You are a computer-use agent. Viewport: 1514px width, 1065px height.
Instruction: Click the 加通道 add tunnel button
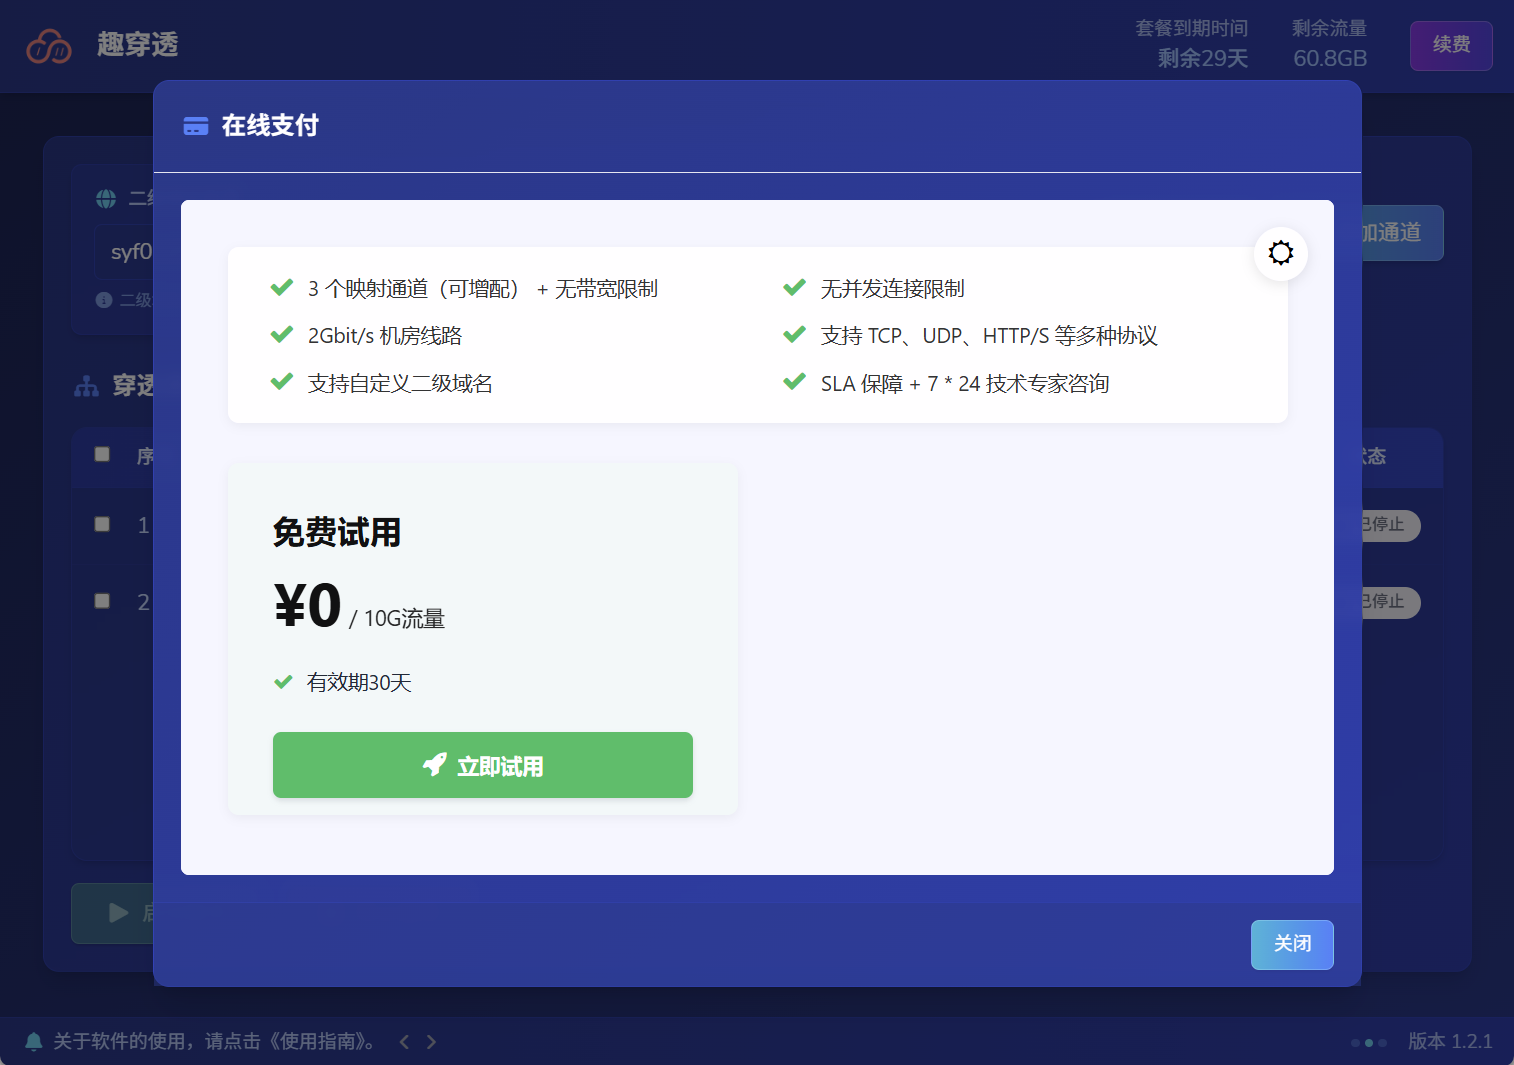(x=1398, y=233)
